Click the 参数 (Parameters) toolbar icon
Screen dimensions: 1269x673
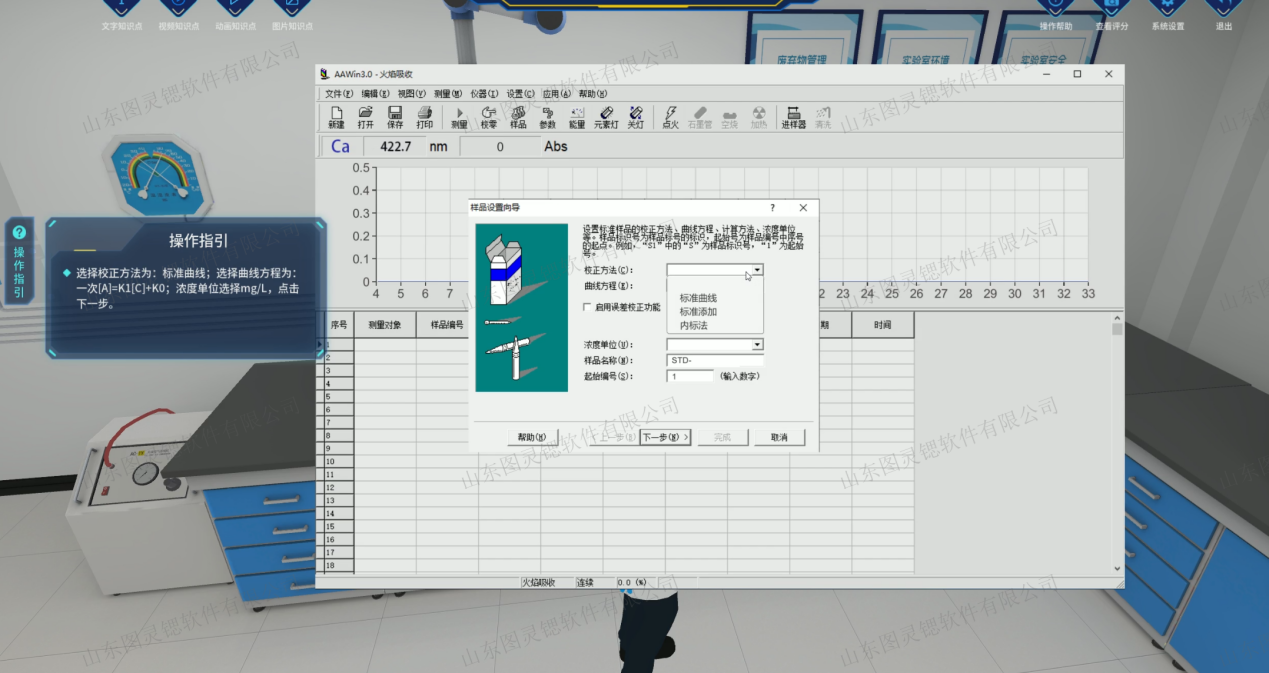tap(547, 117)
